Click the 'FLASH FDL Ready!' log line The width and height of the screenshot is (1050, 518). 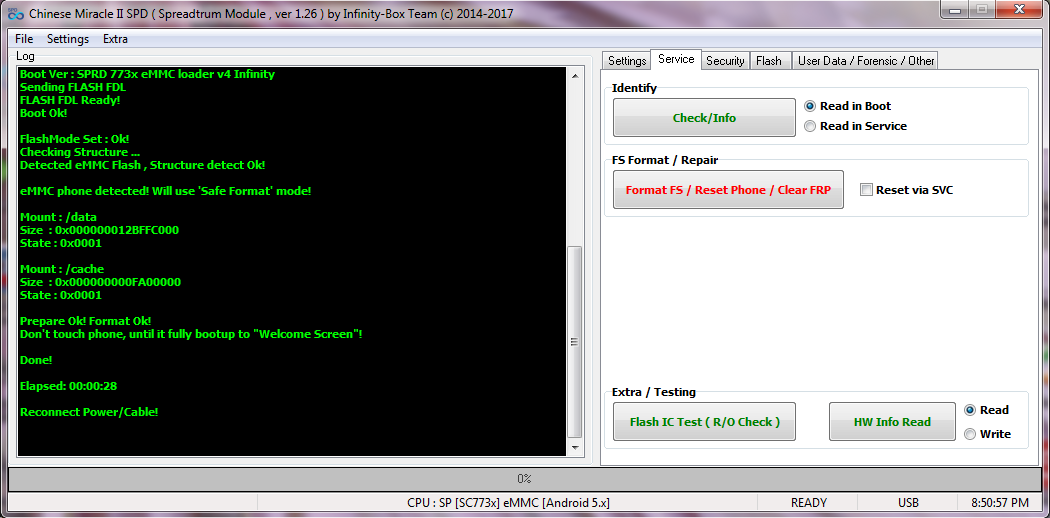tap(70, 100)
